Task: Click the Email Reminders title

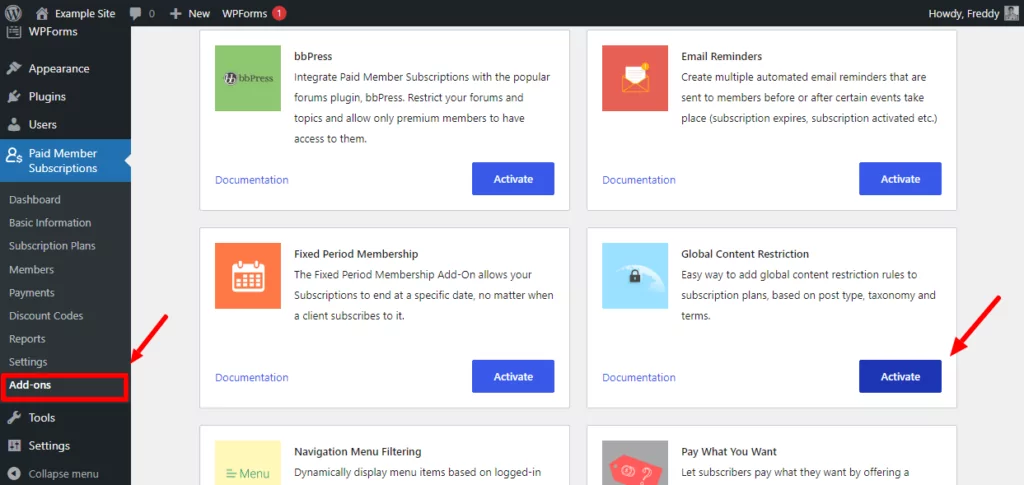Action: pyautogui.click(x=722, y=56)
